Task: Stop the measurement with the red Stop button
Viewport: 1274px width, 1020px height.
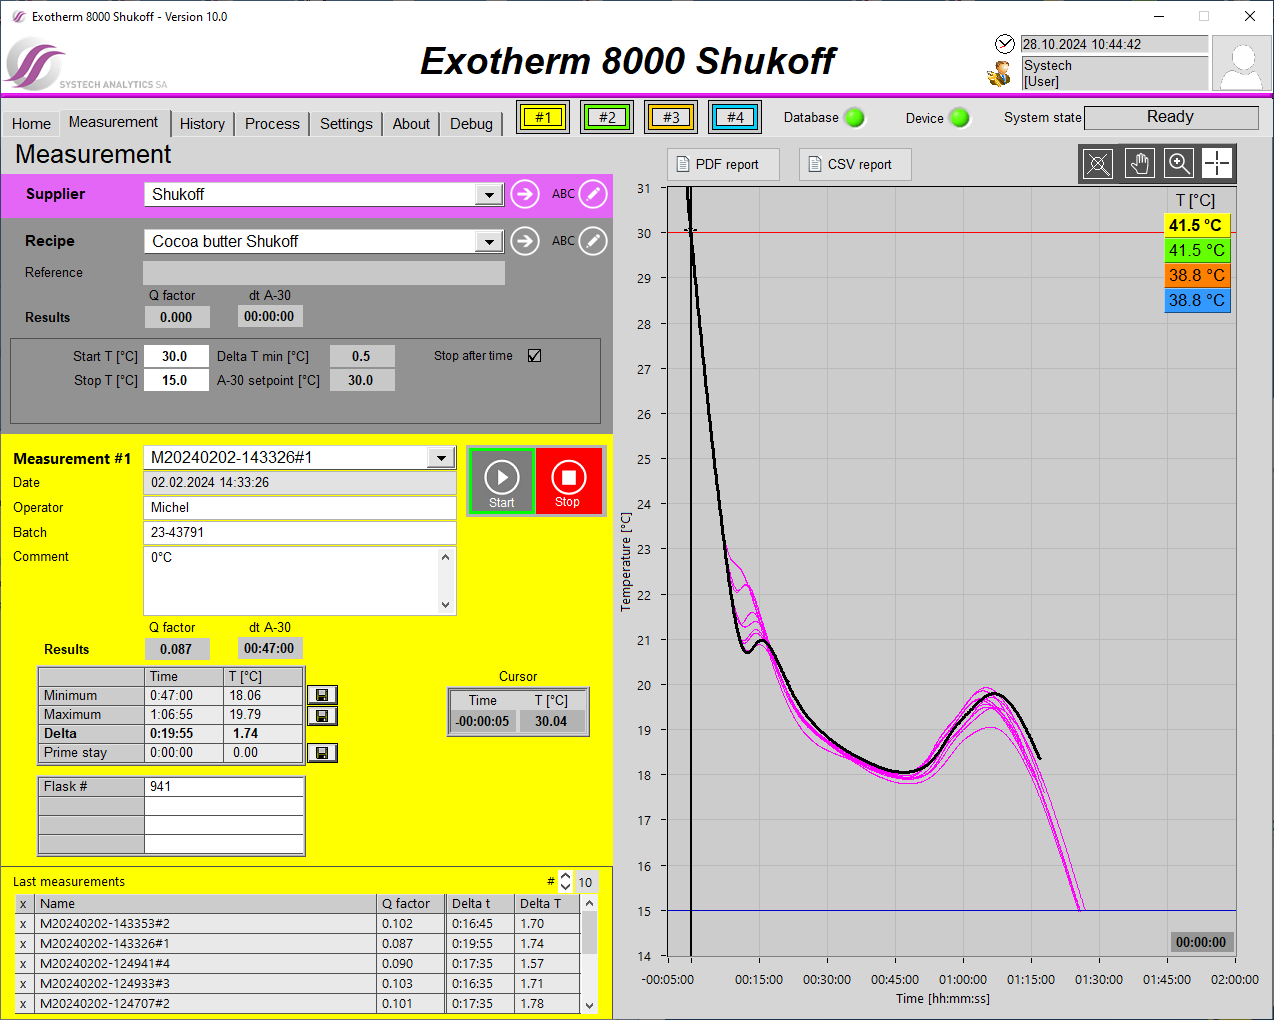Action: [568, 482]
